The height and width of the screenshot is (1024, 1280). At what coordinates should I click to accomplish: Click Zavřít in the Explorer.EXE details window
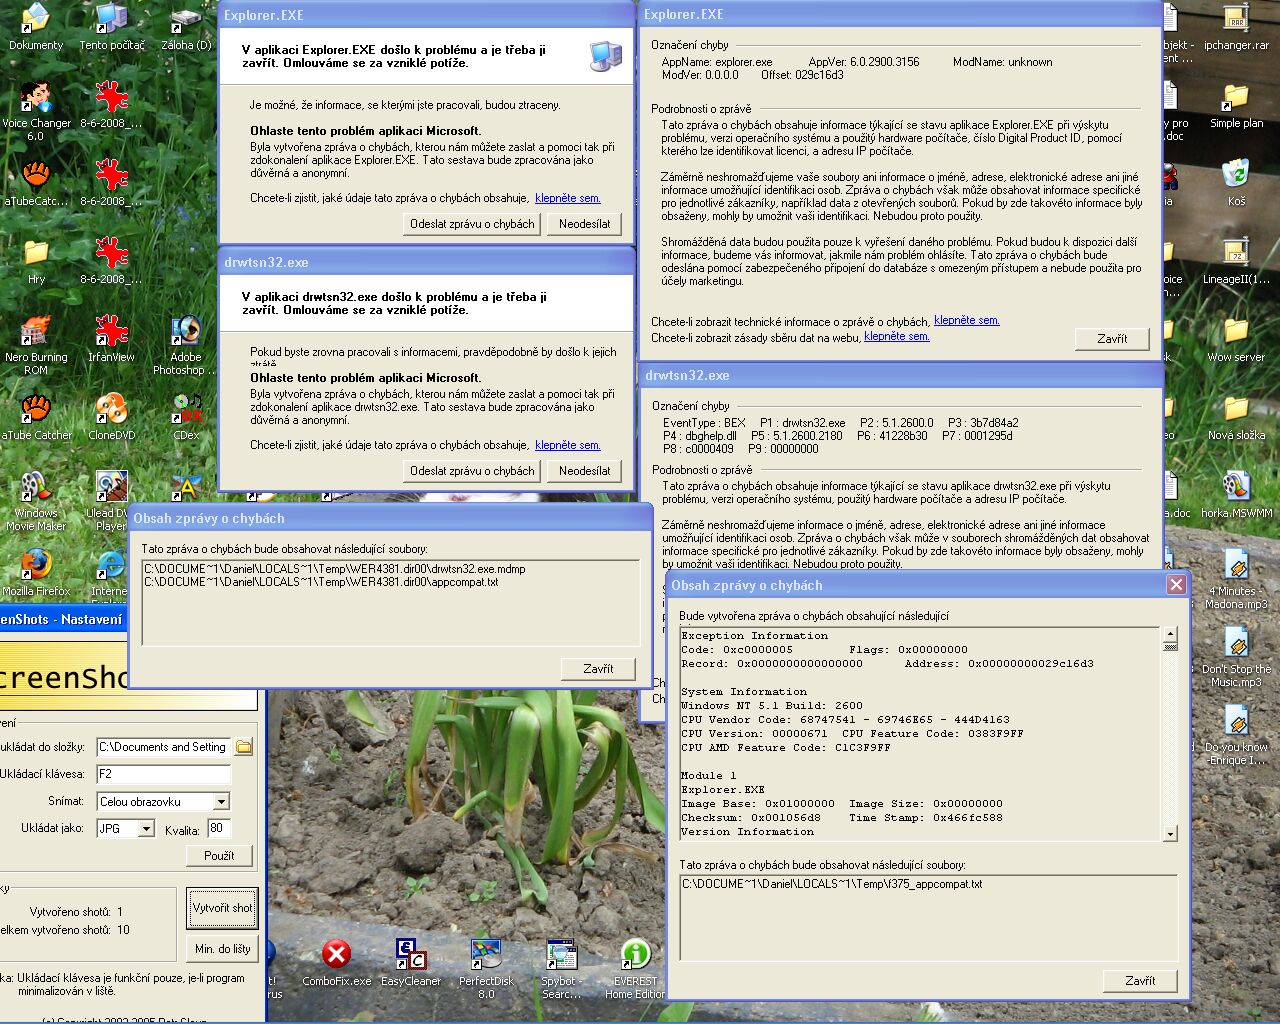pyautogui.click(x=1112, y=339)
